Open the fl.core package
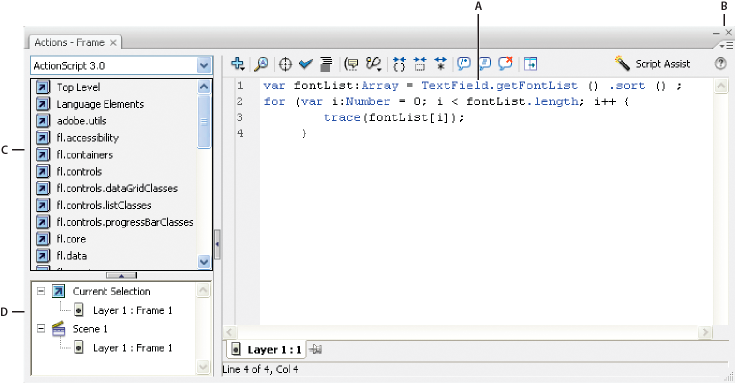The image size is (735, 383). [x=71, y=239]
